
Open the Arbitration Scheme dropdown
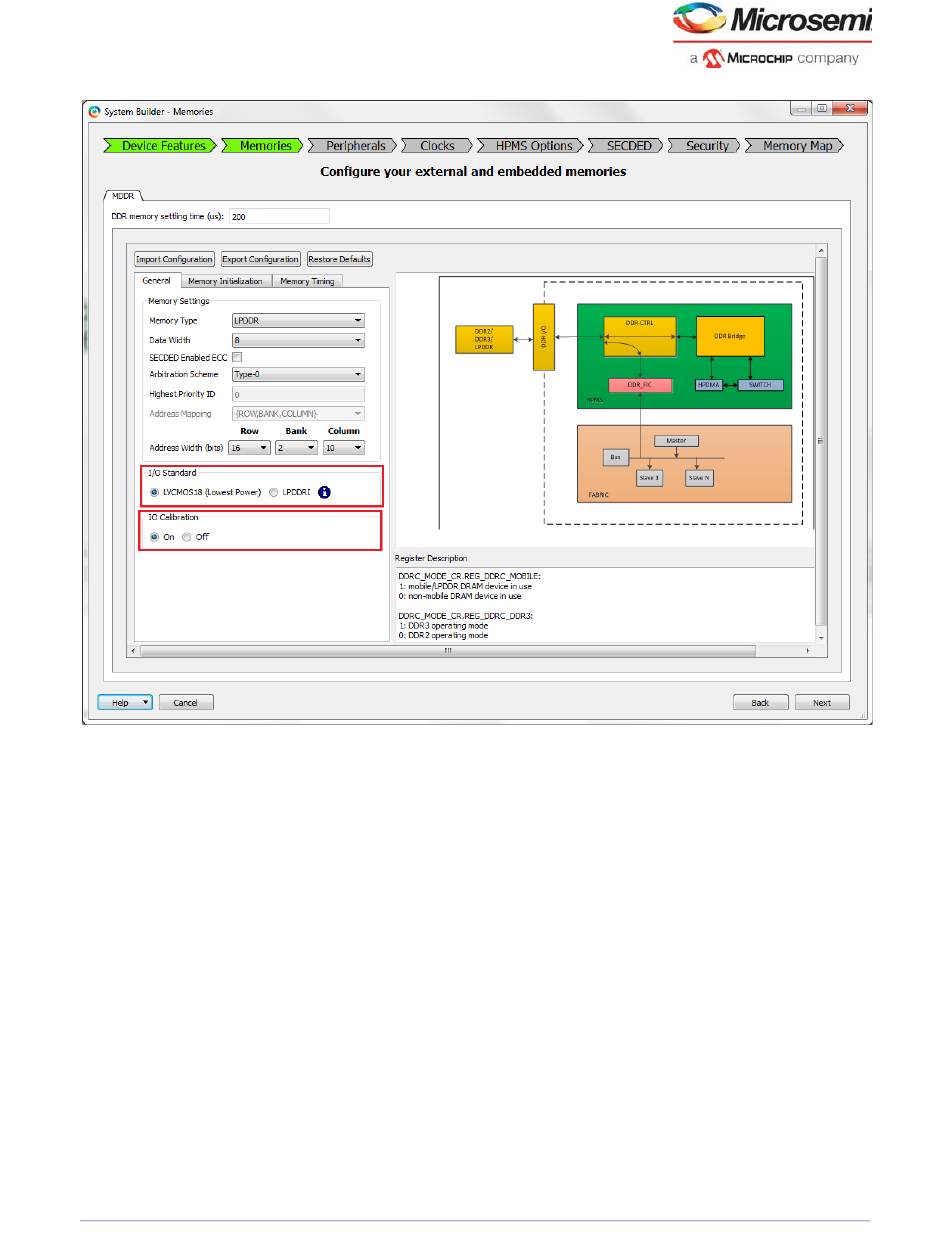point(298,375)
